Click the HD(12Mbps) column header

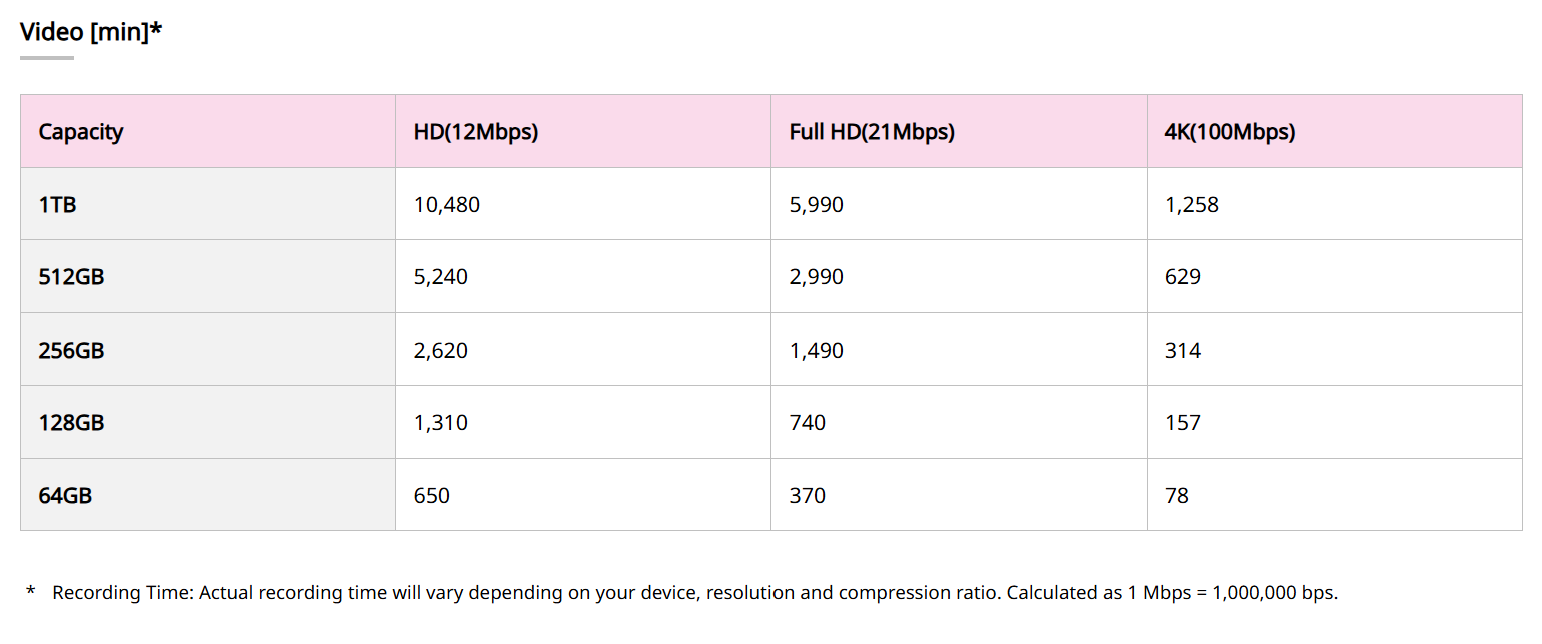click(x=476, y=132)
